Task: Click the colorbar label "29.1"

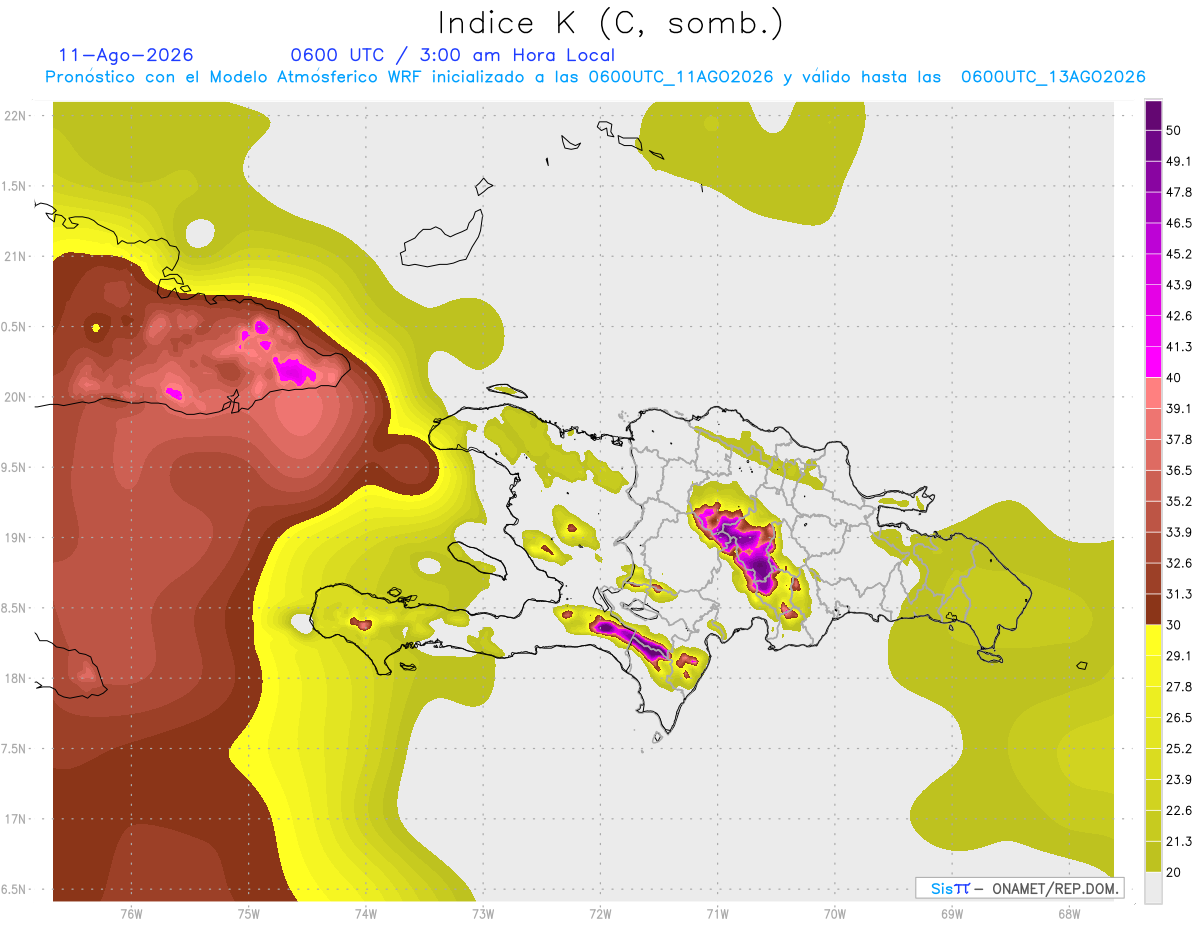Action: 1179,656
